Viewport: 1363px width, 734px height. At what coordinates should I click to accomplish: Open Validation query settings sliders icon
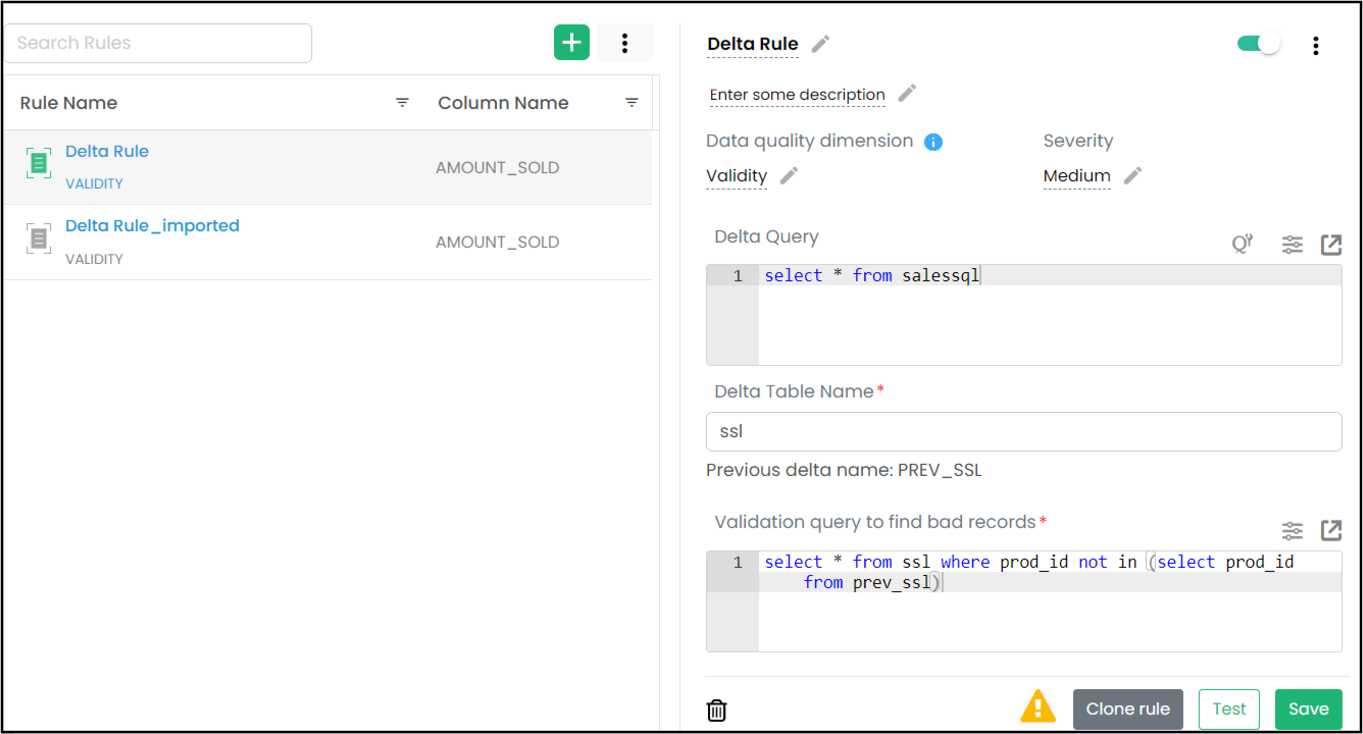tap(1292, 530)
